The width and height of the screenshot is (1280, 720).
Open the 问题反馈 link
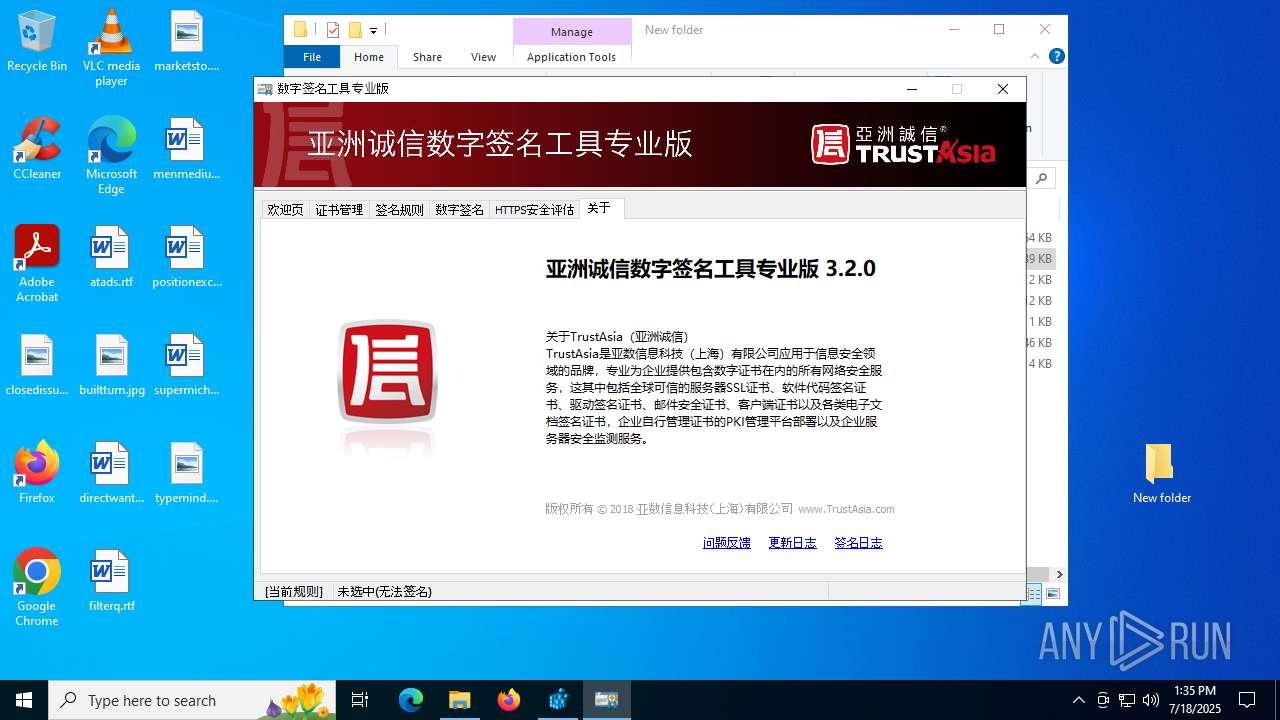click(x=727, y=543)
